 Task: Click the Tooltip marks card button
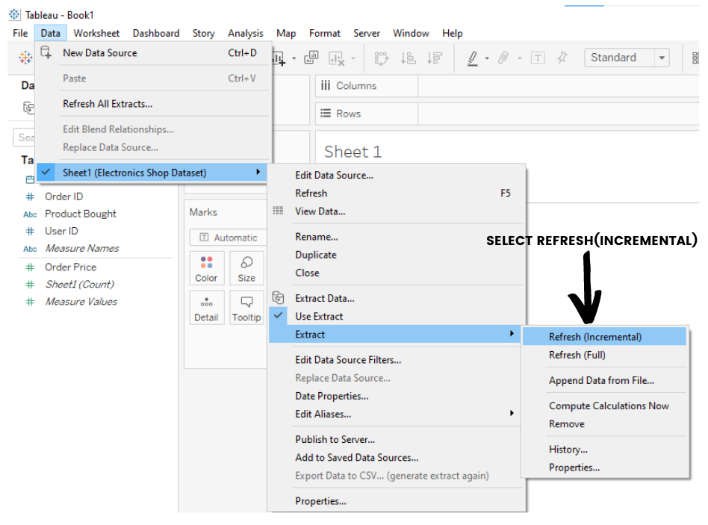pyautogui.click(x=247, y=308)
